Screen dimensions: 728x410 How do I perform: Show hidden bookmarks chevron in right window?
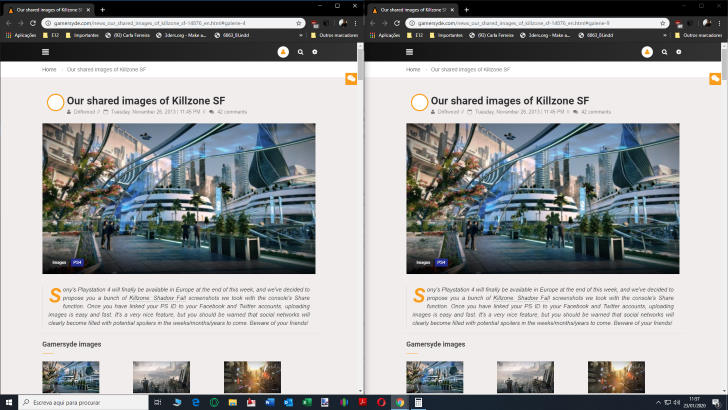pyautogui.click(x=665, y=35)
